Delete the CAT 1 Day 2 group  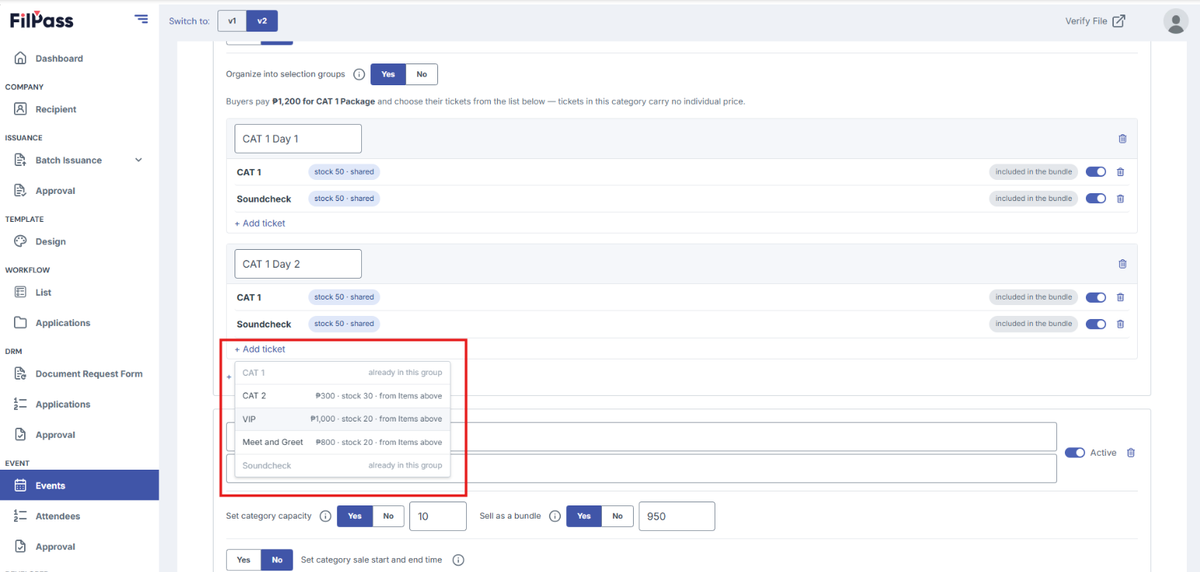pyautogui.click(x=1122, y=264)
